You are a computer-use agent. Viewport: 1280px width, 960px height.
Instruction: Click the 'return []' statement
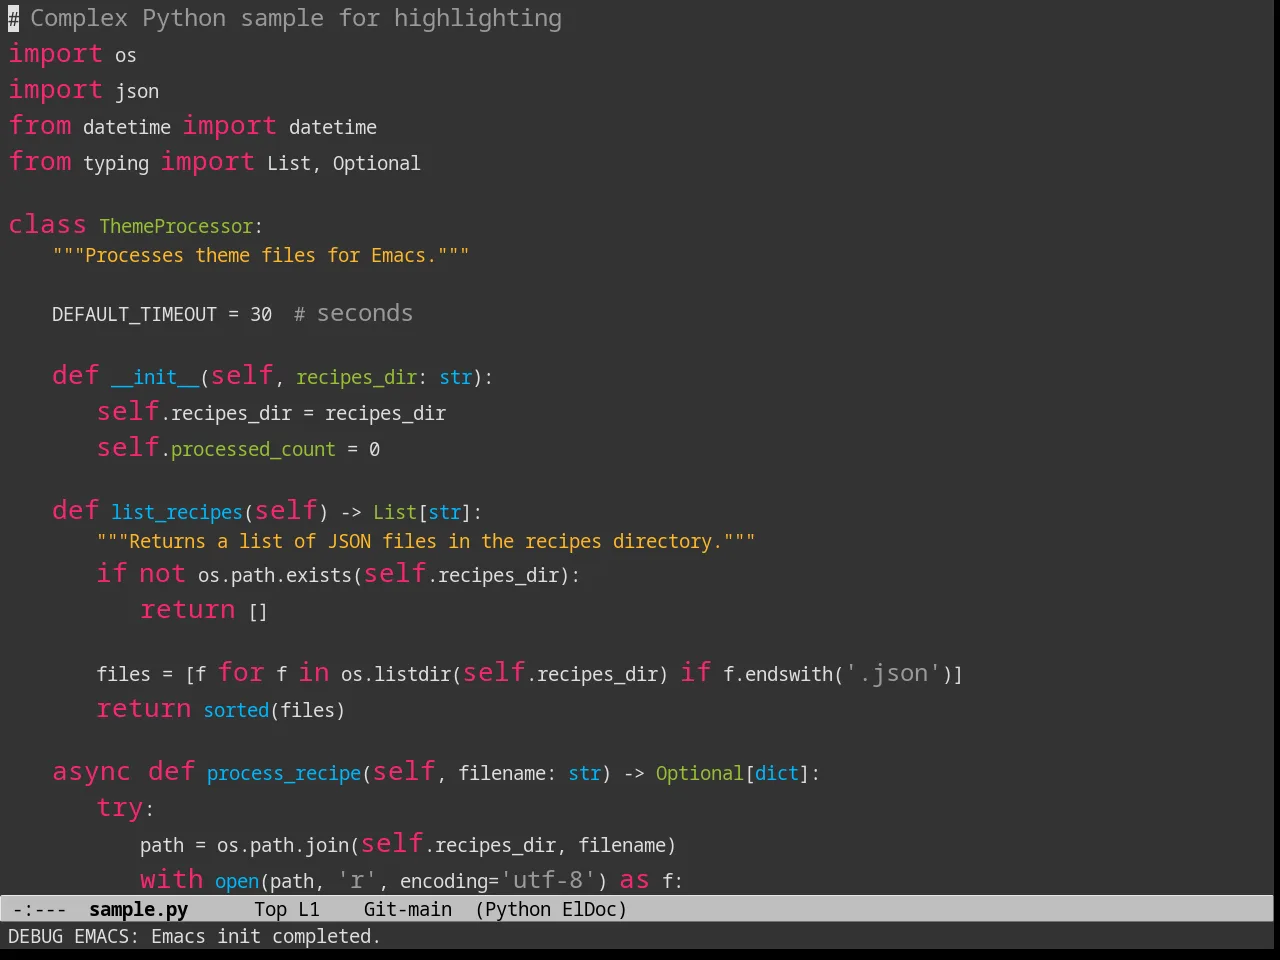tap(204, 609)
